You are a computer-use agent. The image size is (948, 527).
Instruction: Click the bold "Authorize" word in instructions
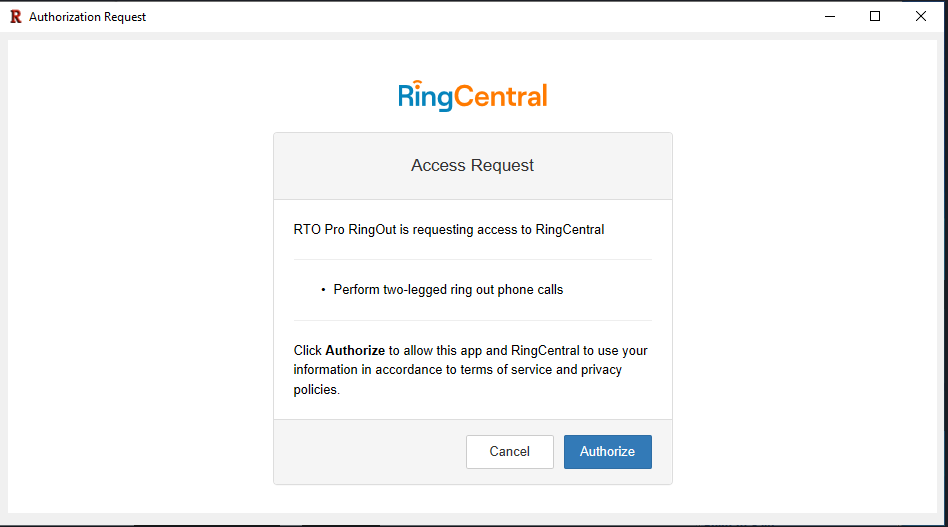pyautogui.click(x=355, y=351)
